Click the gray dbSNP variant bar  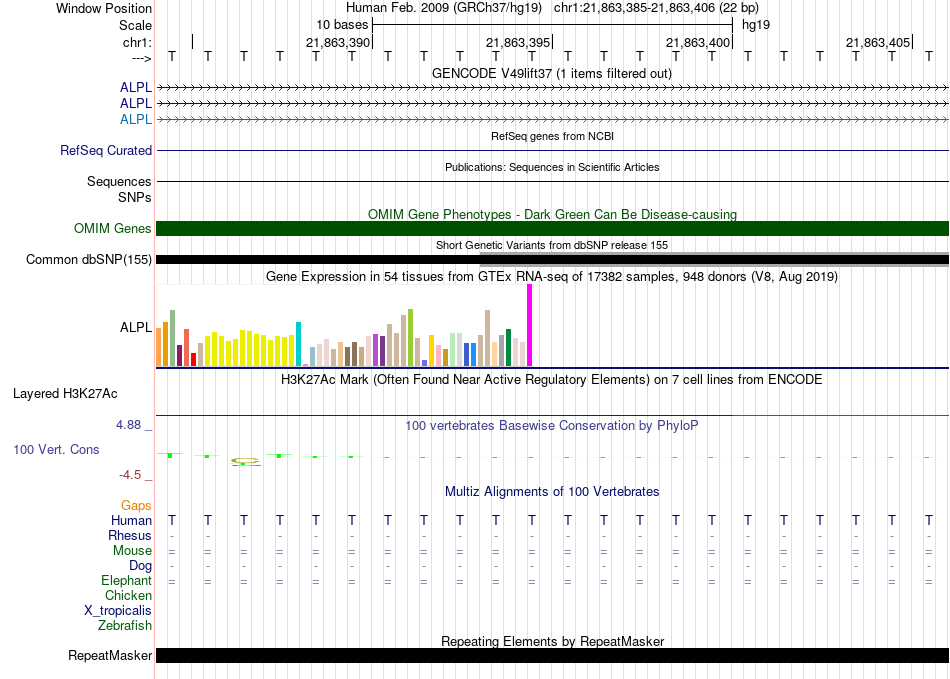(714, 254)
